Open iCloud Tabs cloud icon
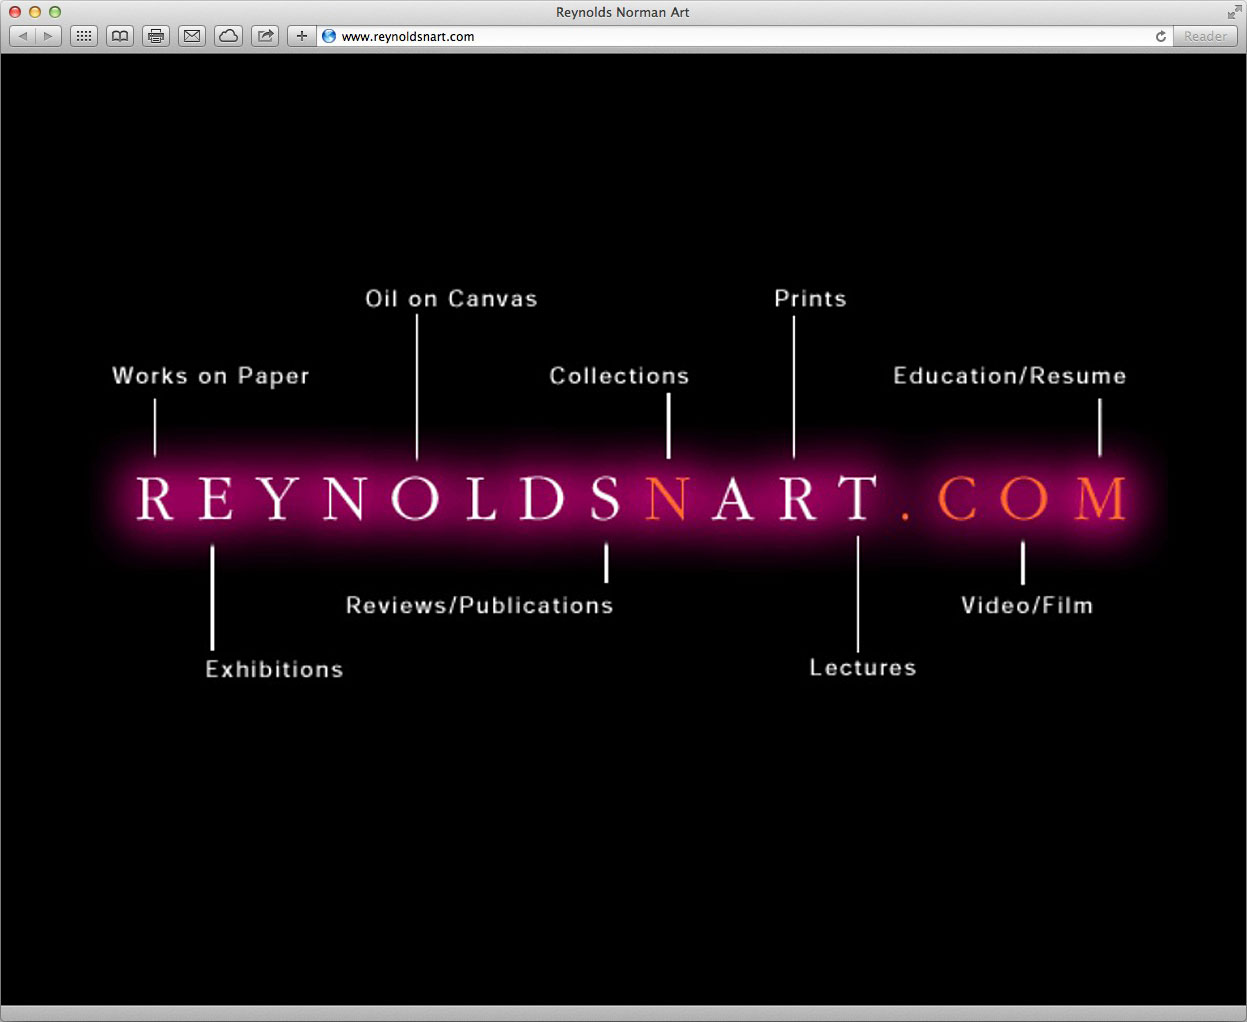This screenshot has height=1022, width=1247. [x=229, y=36]
